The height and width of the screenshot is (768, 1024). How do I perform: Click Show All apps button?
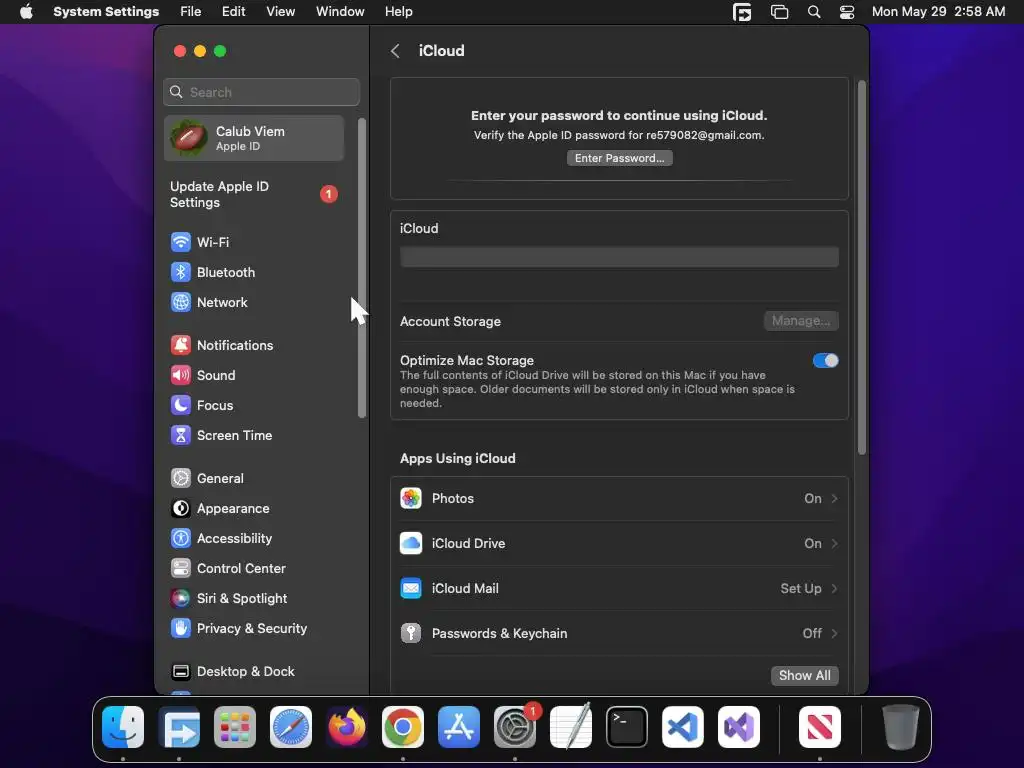[805, 675]
